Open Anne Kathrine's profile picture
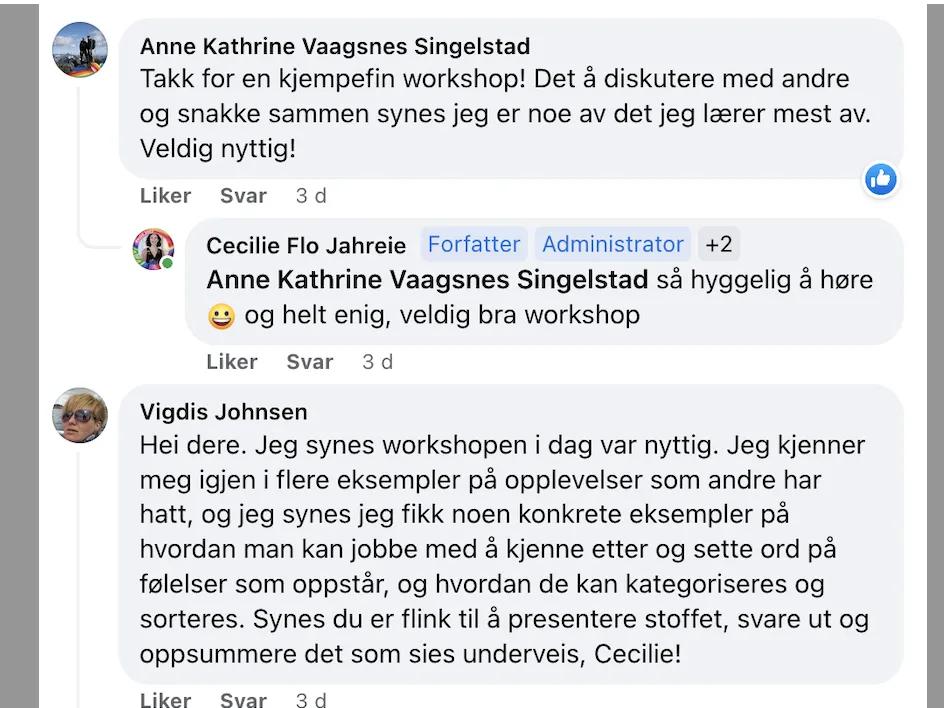The width and height of the screenshot is (944, 708). click(x=80, y=50)
